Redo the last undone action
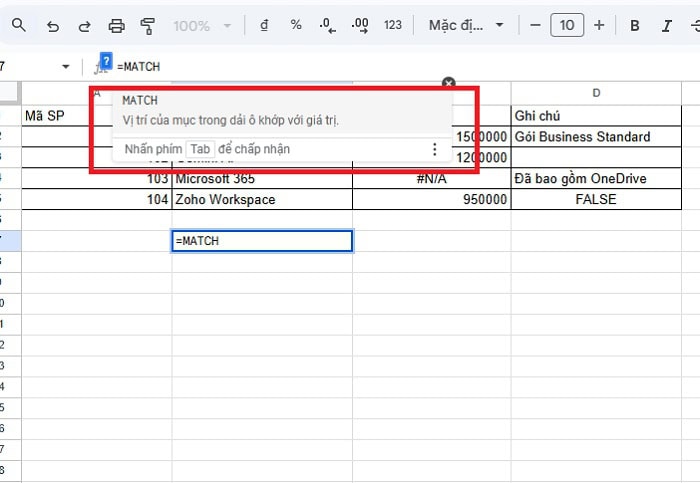Viewport: 700px width, 483px height. pos(84,25)
